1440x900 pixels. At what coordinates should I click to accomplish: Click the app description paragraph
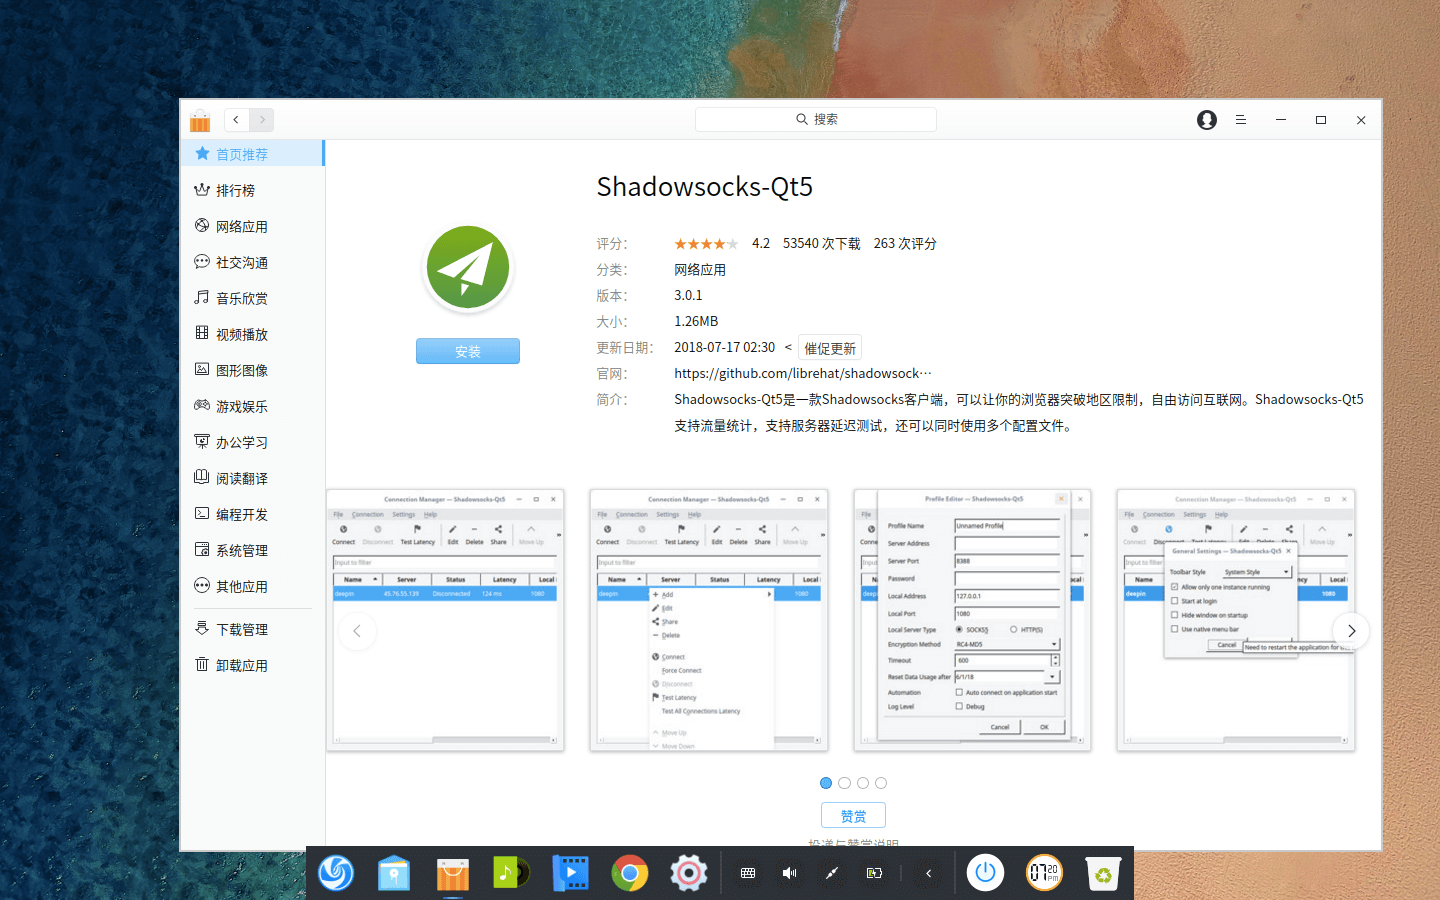[1019, 412]
